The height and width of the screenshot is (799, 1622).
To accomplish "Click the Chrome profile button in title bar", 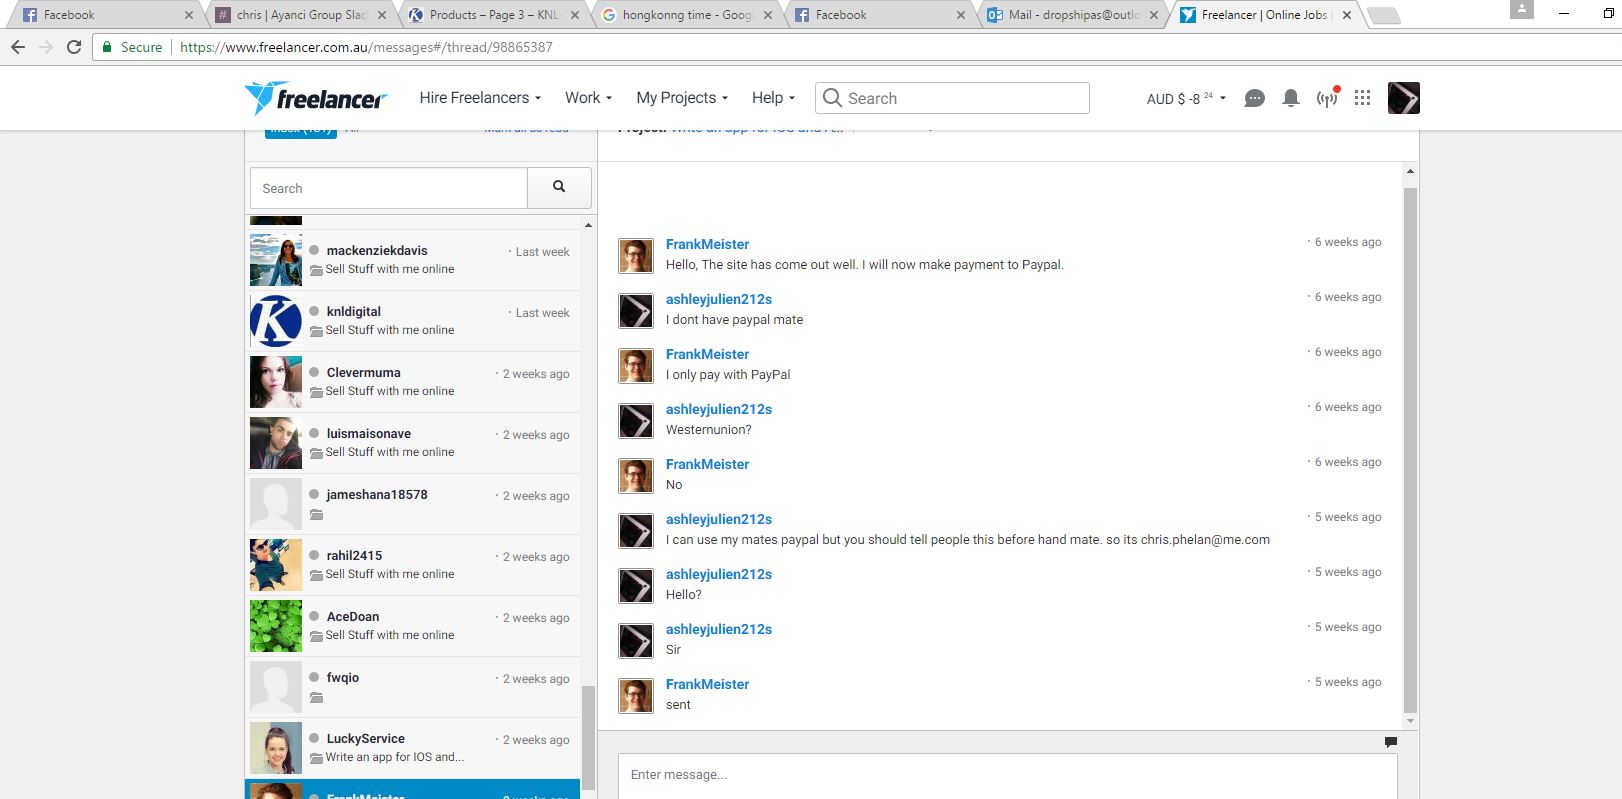I will 1521,9.
